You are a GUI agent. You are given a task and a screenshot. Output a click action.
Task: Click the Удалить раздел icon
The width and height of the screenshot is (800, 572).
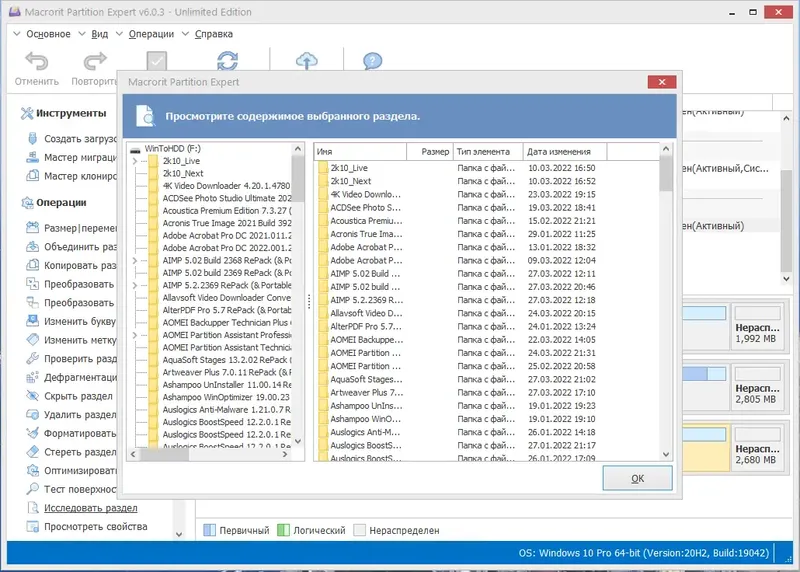(33, 414)
